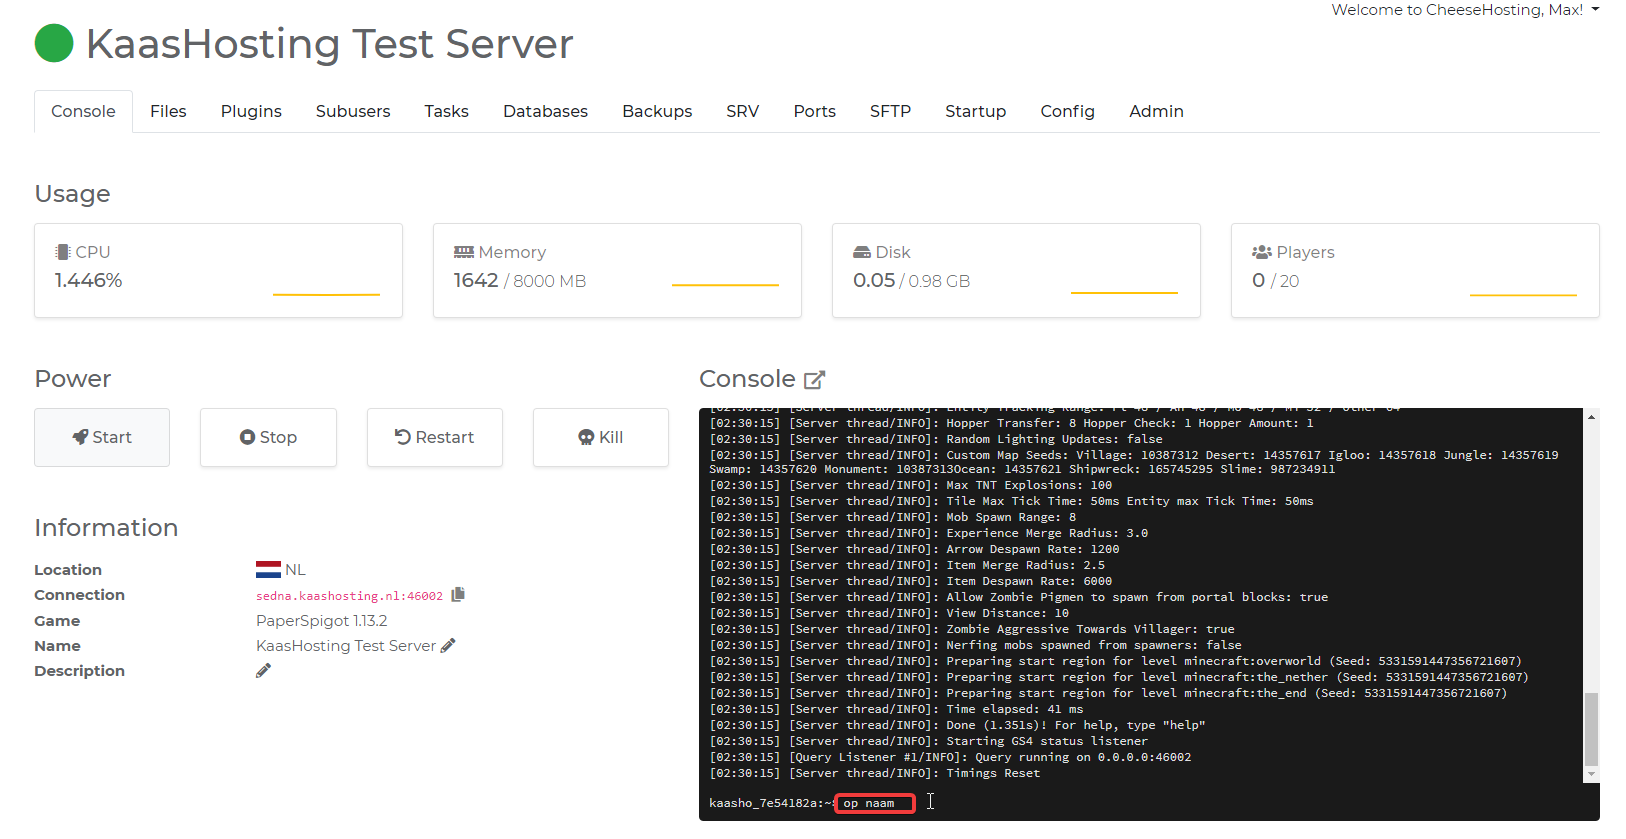The height and width of the screenshot is (839, 1626).
Task: Open the SFTP tab
Action: click(890, 111)
